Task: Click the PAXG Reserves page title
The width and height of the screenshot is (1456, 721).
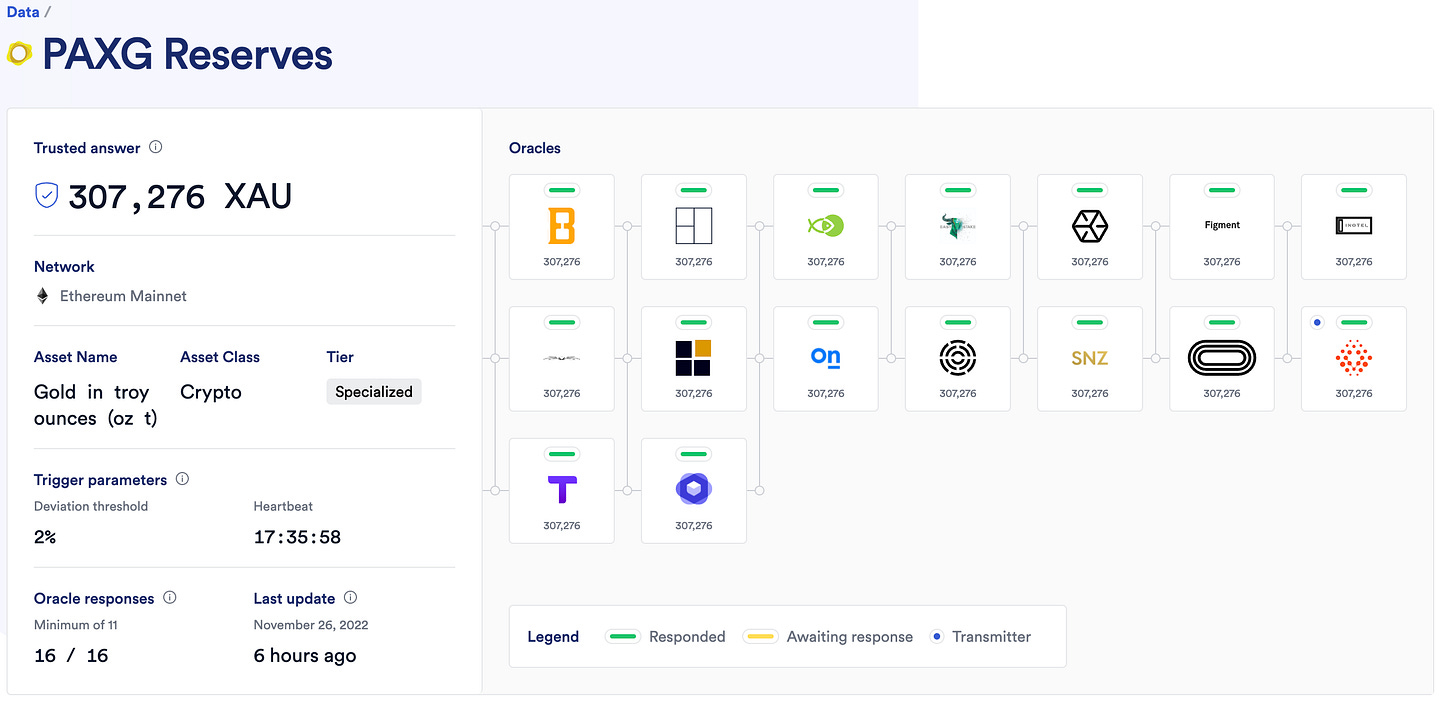Action: 187,53
